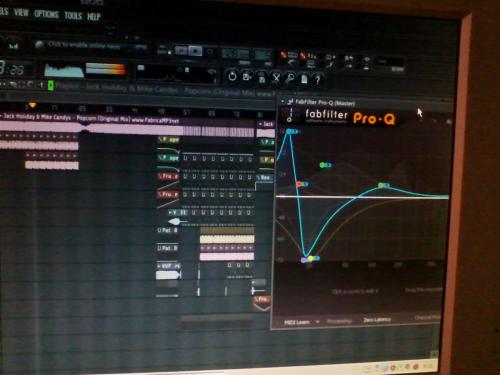Click the yellow EQ band node at the curve bottom
Screen dimensions: 500x375
pyautogui.click(x=310, y=258)
